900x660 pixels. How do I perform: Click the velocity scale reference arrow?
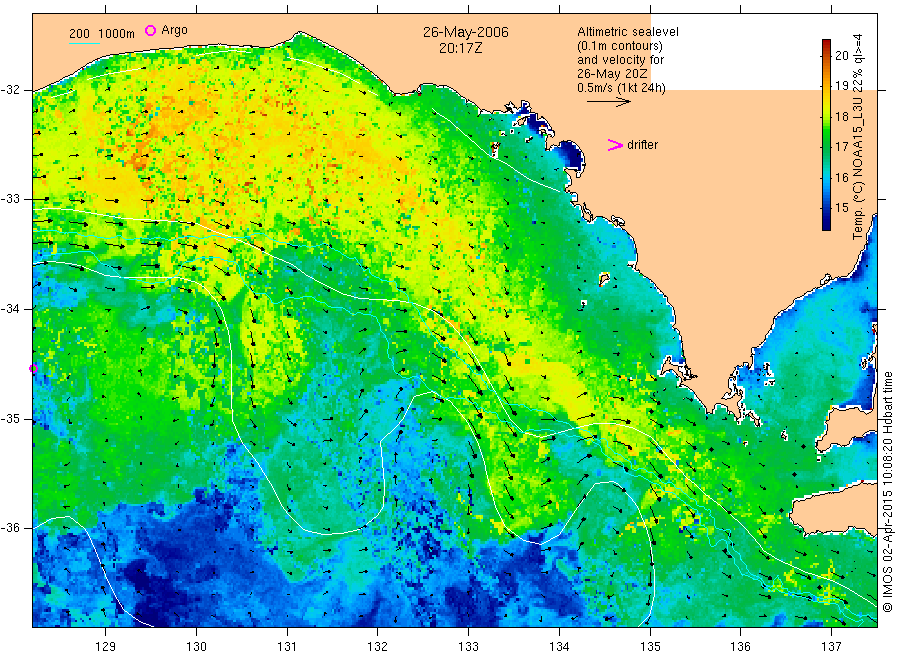pos(608,102)
